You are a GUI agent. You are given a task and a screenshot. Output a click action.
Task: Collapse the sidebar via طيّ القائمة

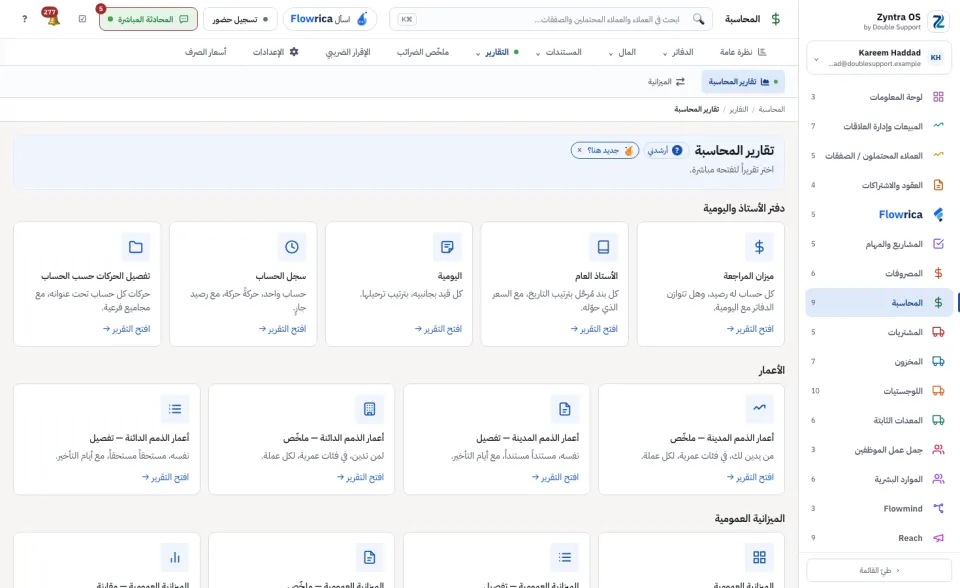coord(879,570)
